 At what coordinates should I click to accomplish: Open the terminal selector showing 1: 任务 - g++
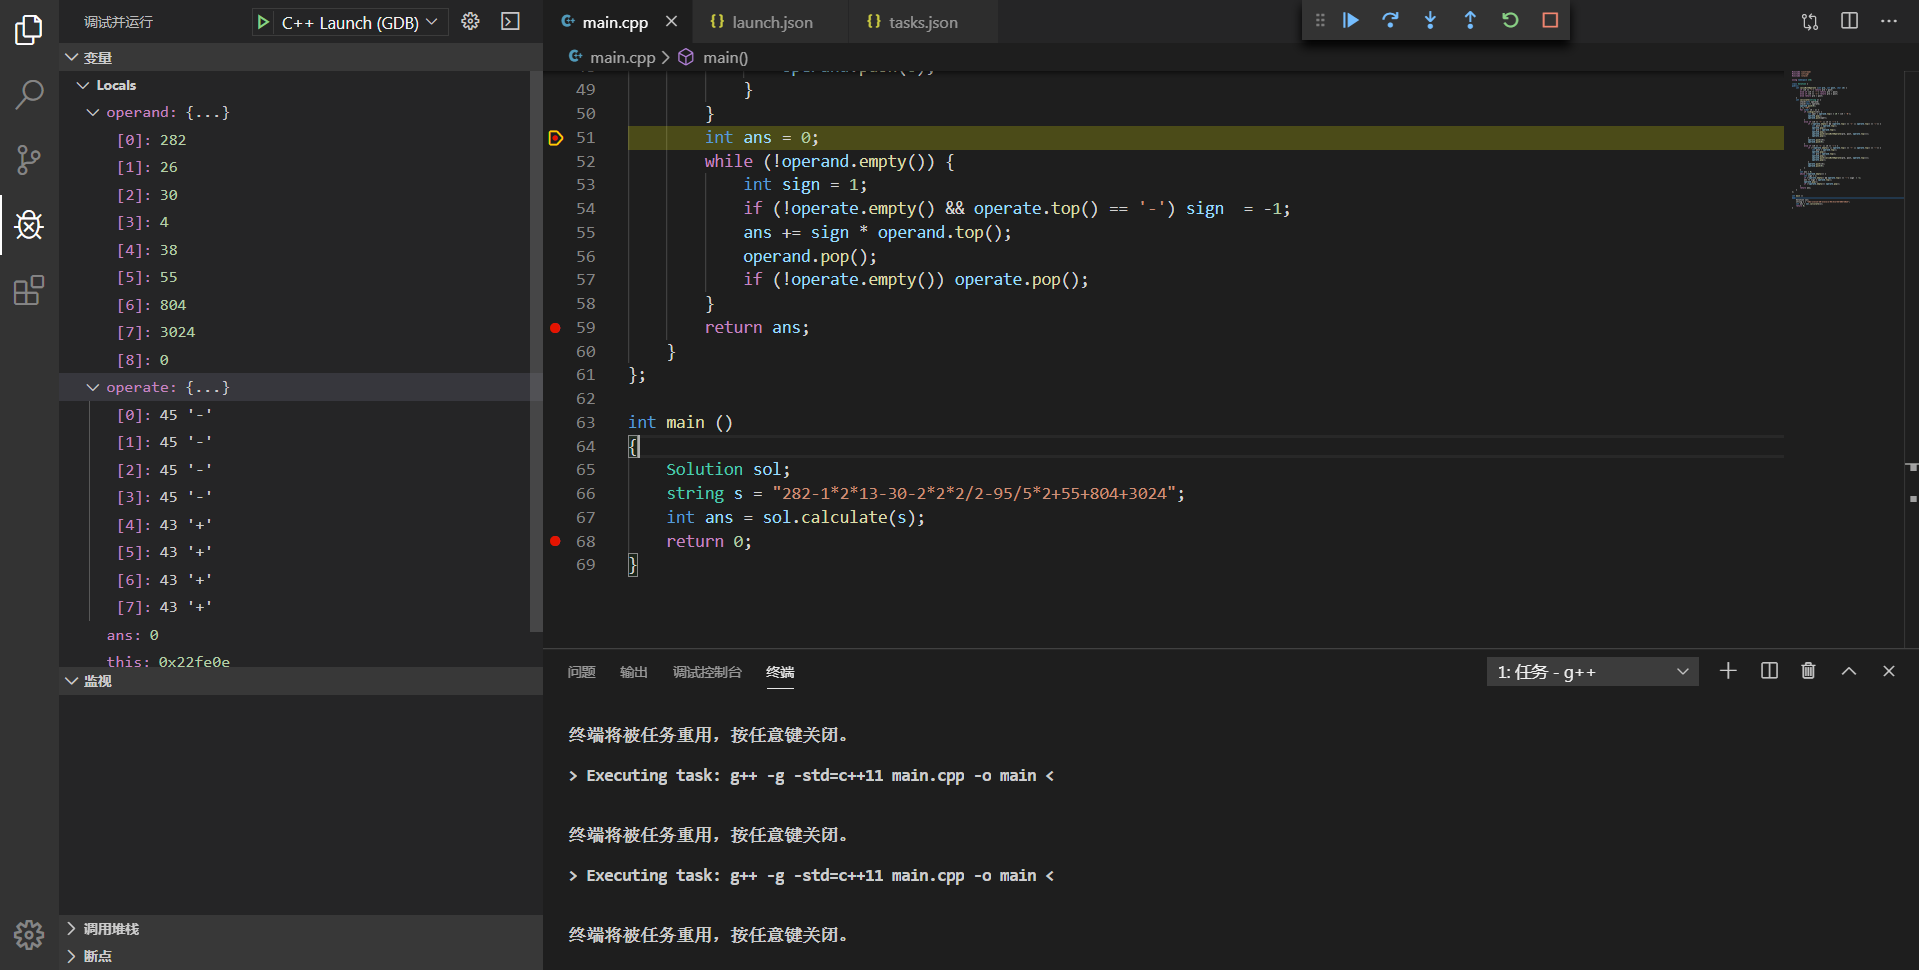click(x=1590, y=671)
